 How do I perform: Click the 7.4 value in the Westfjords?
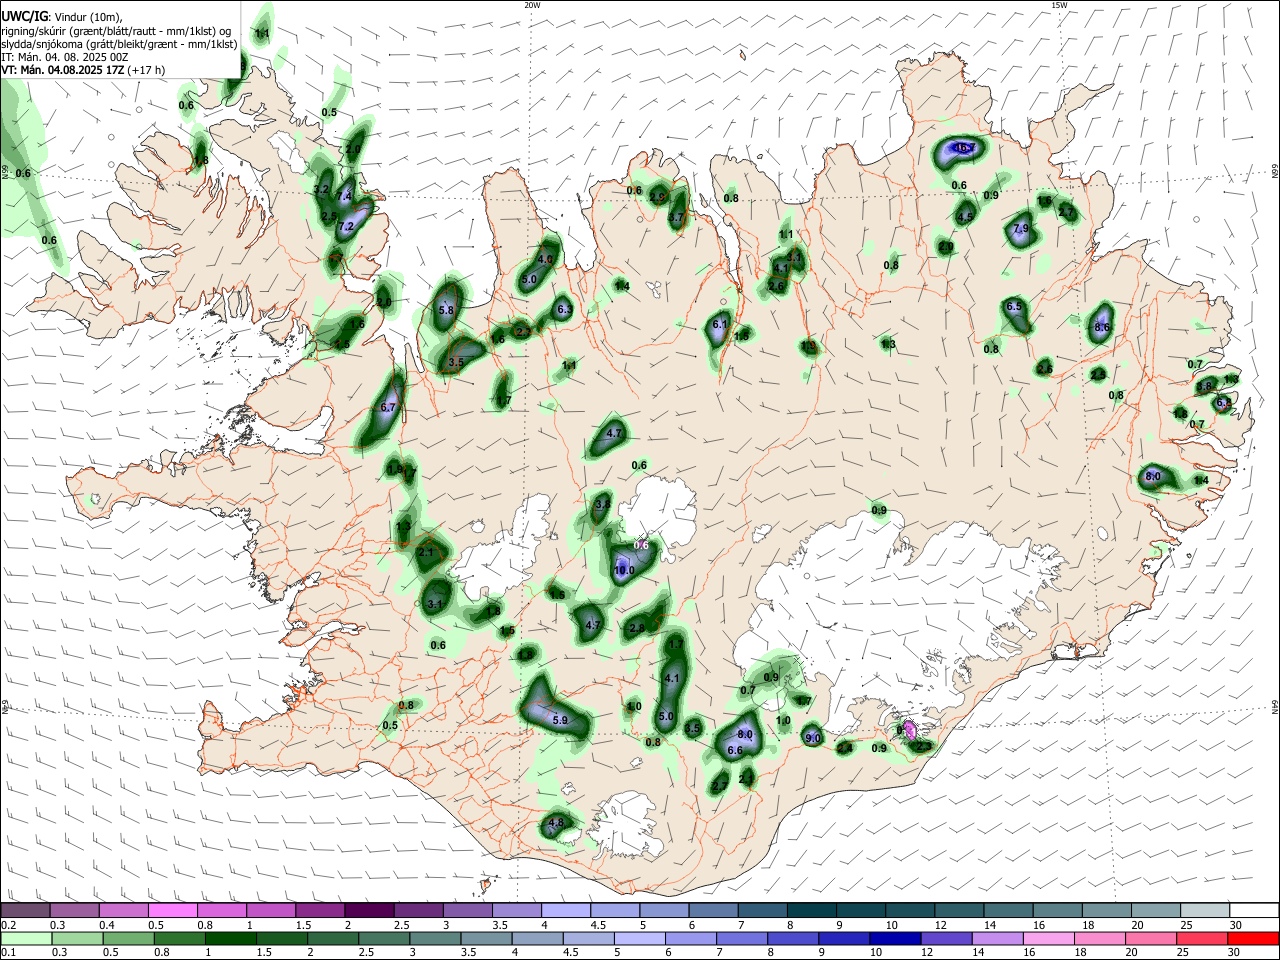tap(346, 195)
